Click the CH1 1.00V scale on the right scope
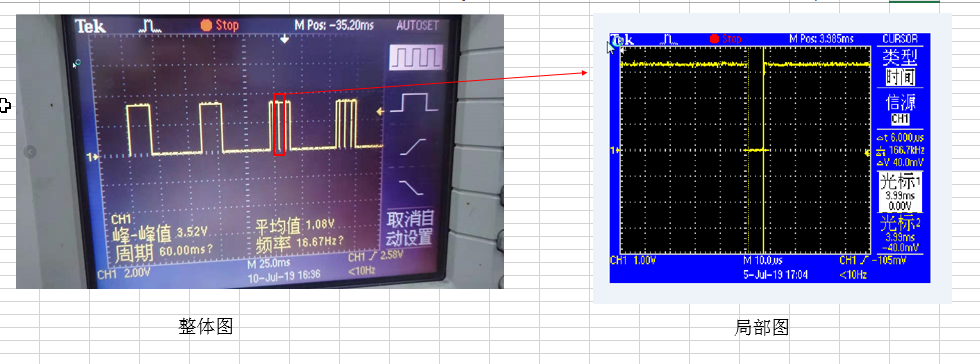The width and height of the screenshot is (980, 364). pos(632,260)
